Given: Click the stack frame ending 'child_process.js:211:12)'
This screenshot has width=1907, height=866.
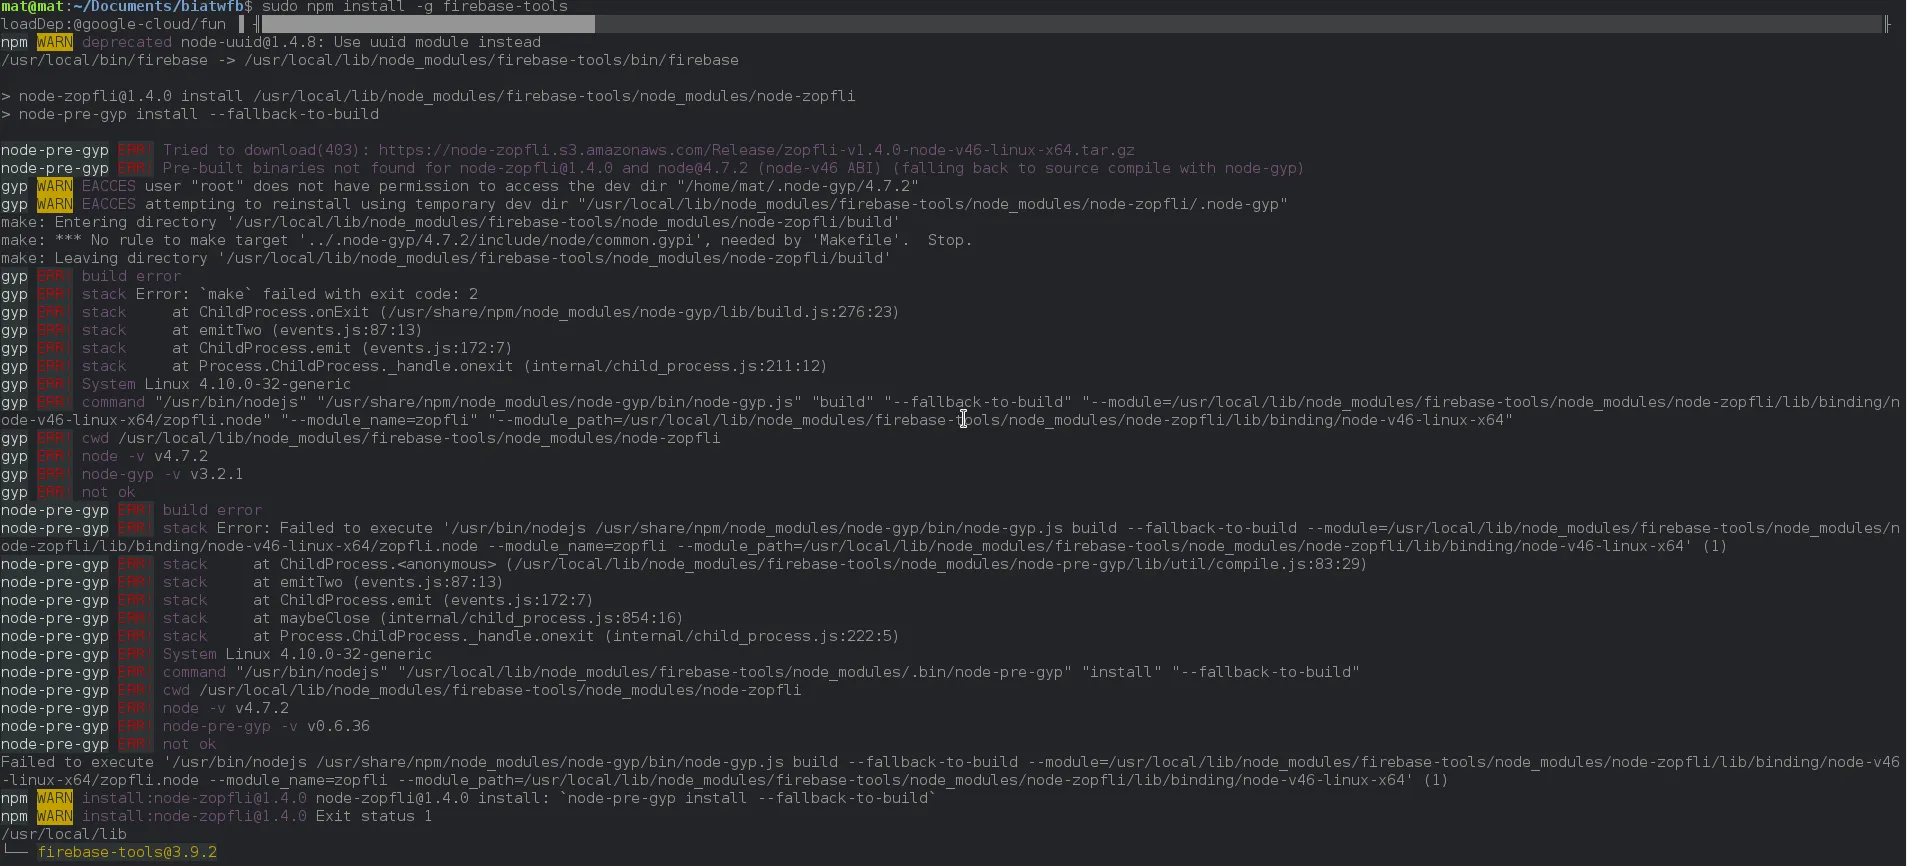Looking at the screenshot, I should pos(499,366).
